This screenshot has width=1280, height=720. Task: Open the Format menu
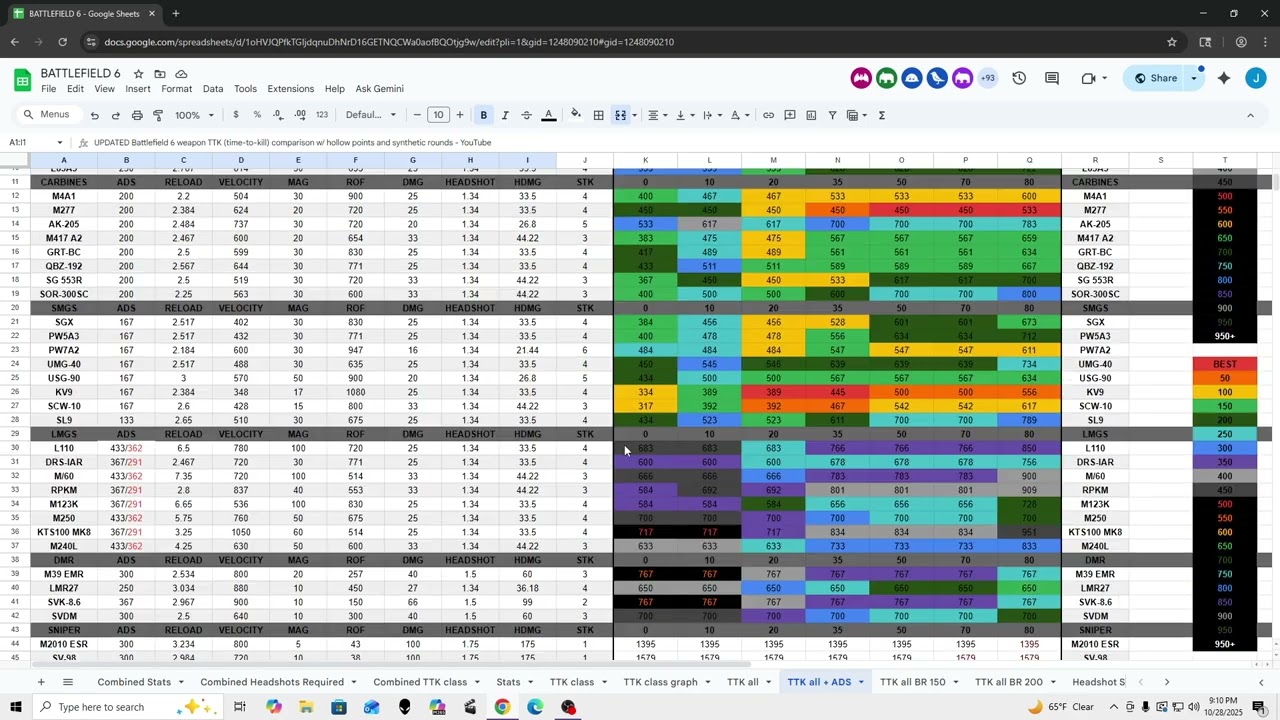tap(176, 89)
